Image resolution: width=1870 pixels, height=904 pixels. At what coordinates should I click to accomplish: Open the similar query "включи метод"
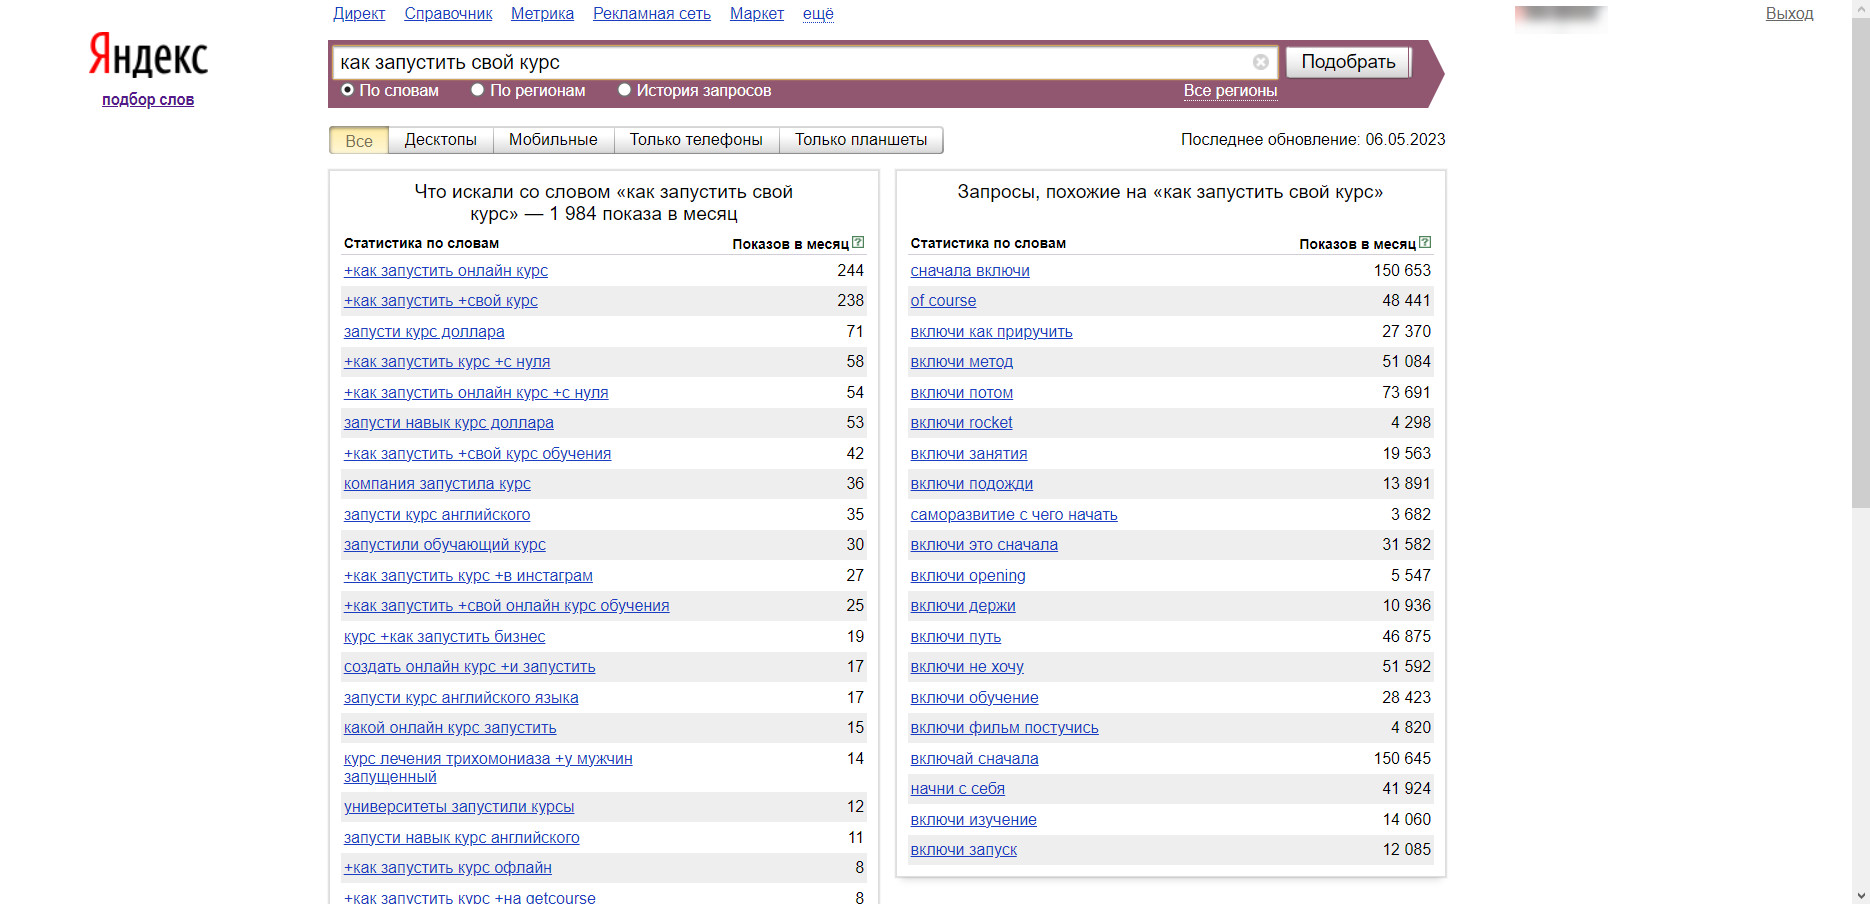tap(962, 362)
